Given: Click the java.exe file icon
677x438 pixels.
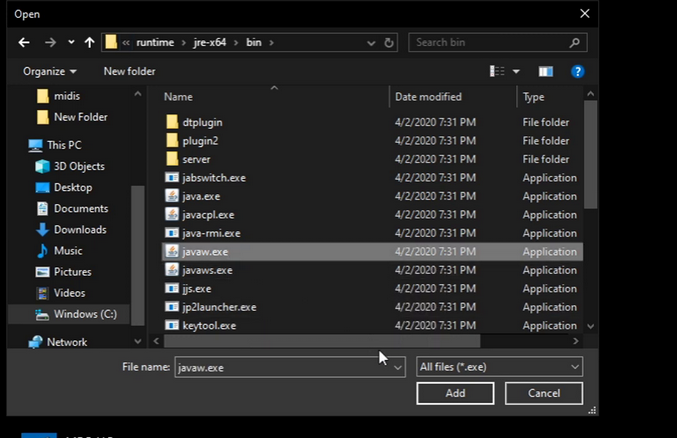Looking at the screenshot, I should coord(172,196).
